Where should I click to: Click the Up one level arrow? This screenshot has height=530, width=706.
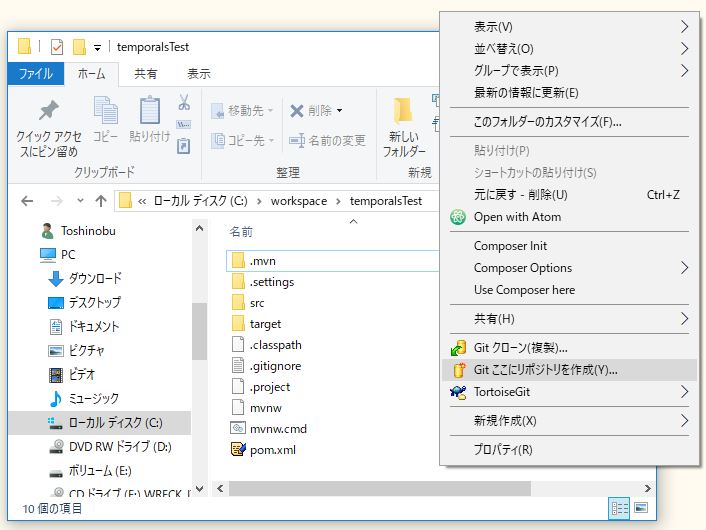[101, 201]
